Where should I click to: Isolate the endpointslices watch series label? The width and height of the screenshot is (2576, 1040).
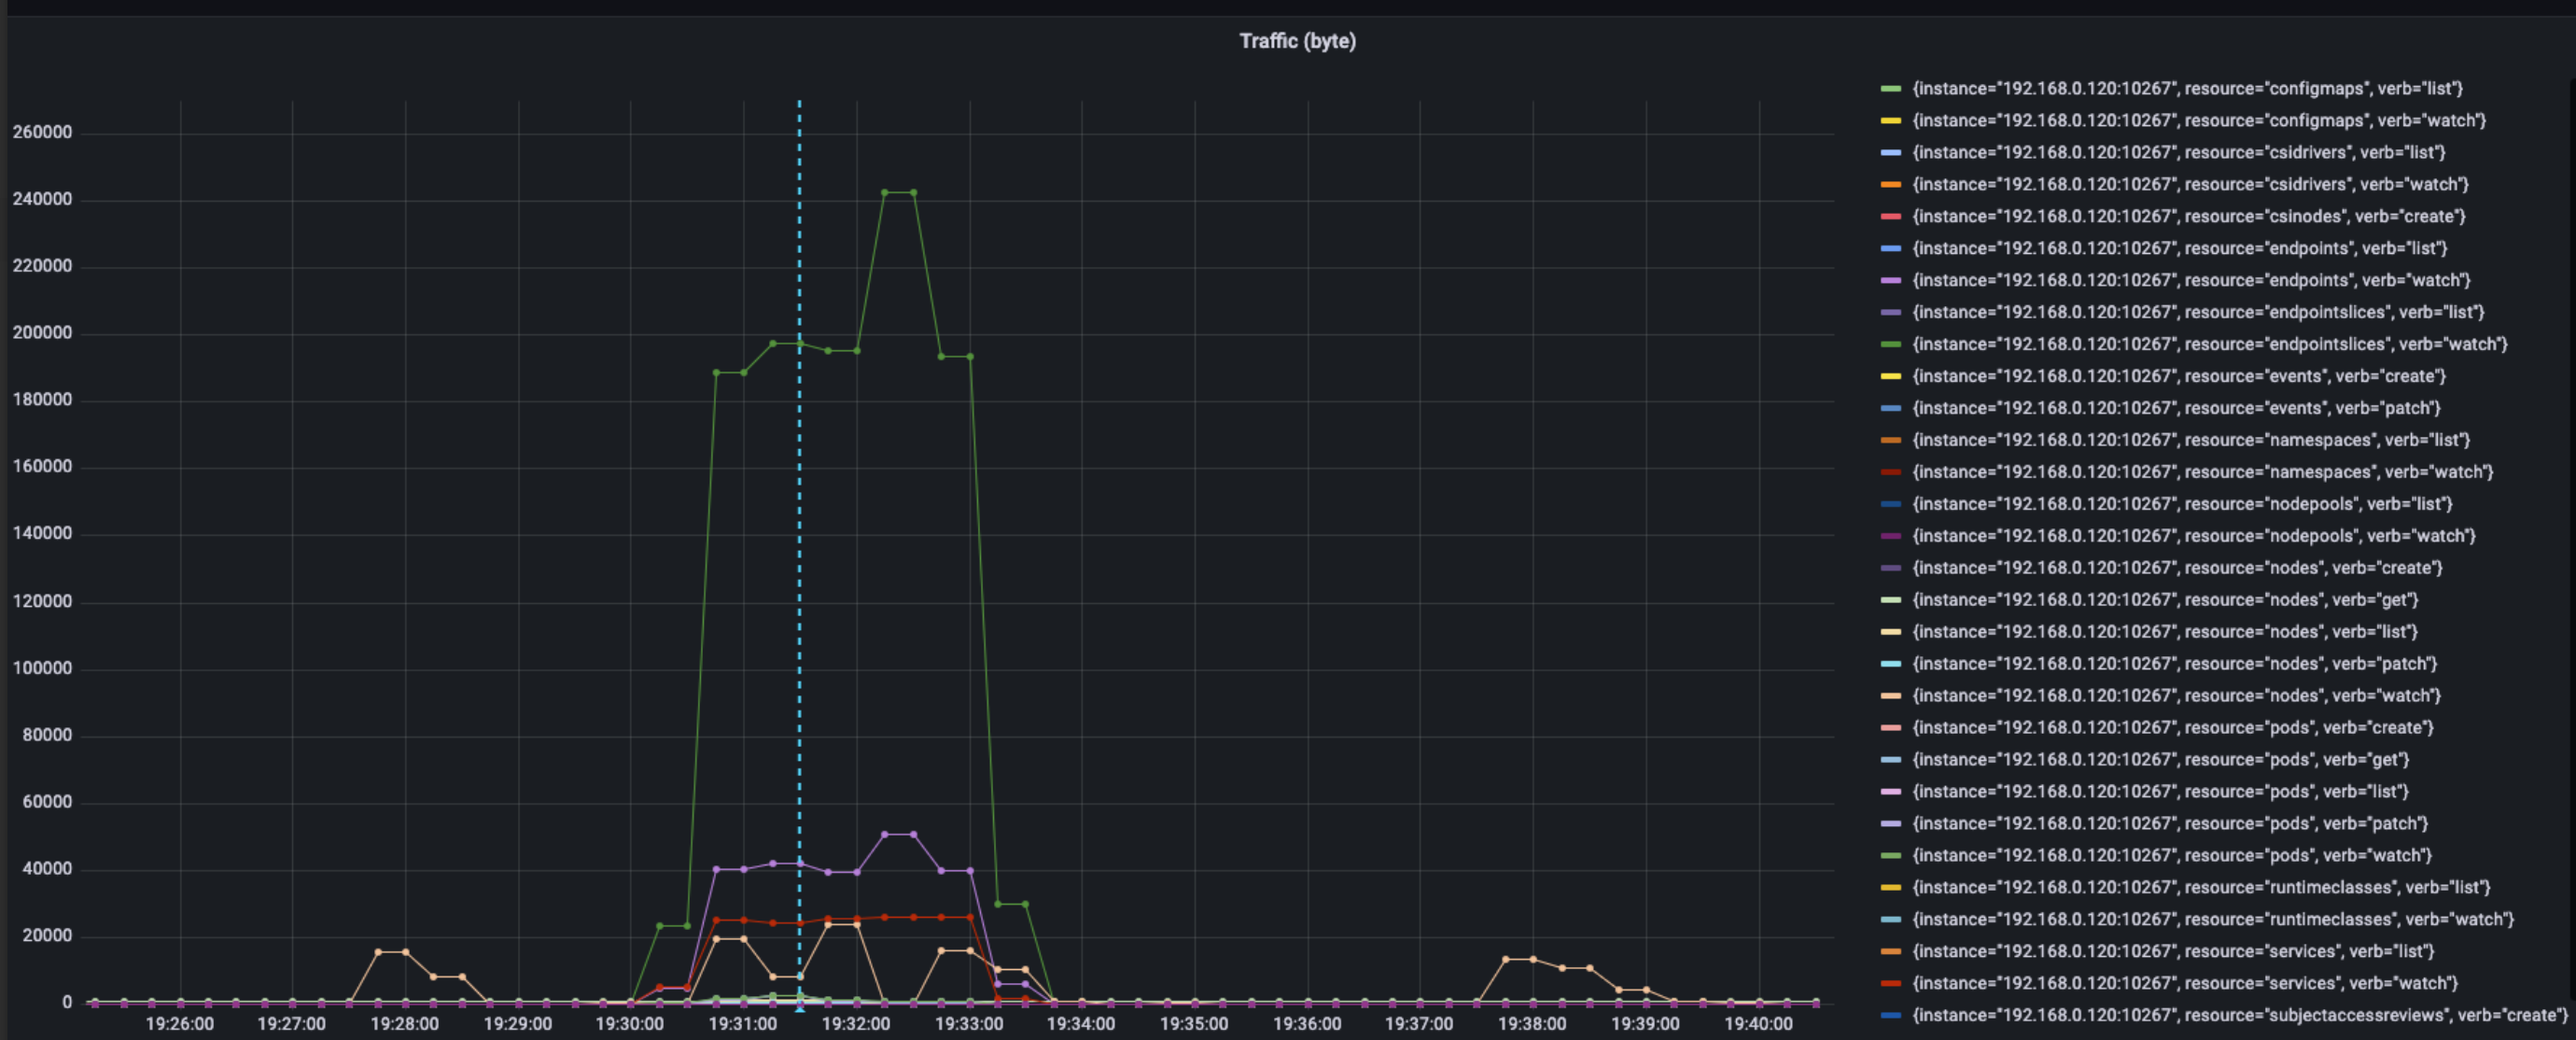point(2210,344)
